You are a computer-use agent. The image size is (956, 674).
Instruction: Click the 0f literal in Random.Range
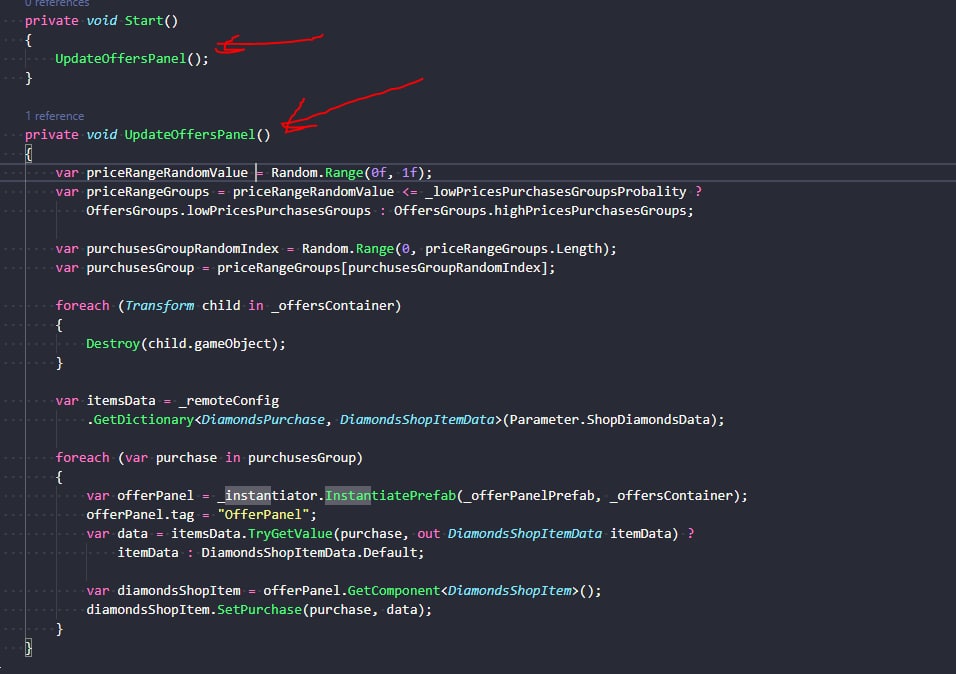379,173
